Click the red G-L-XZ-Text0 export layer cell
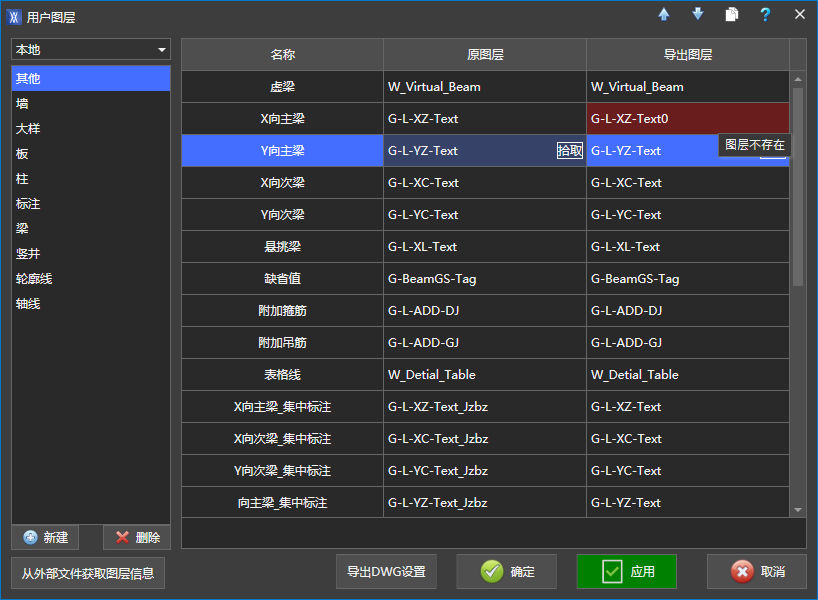This screenshot has width=818, height=600. (687, 119)
